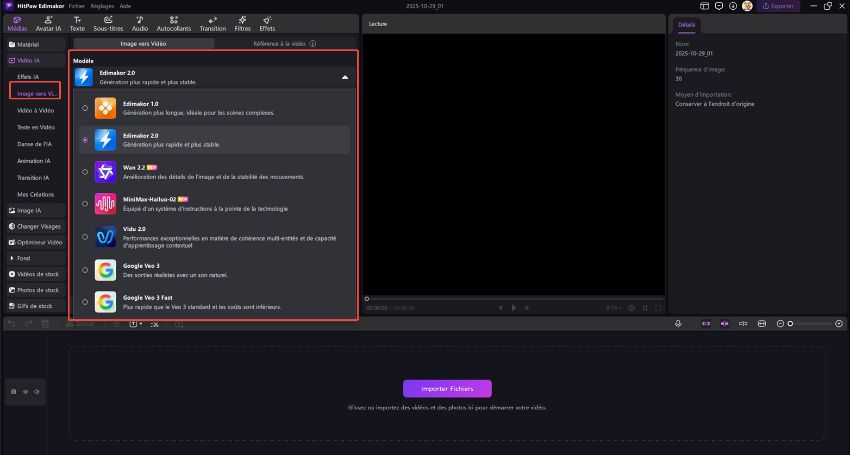The width and height of the screenshot is (850, 455).
Task: Open Vidéo à Vidéo in sidebar
Action: point(36,111)
